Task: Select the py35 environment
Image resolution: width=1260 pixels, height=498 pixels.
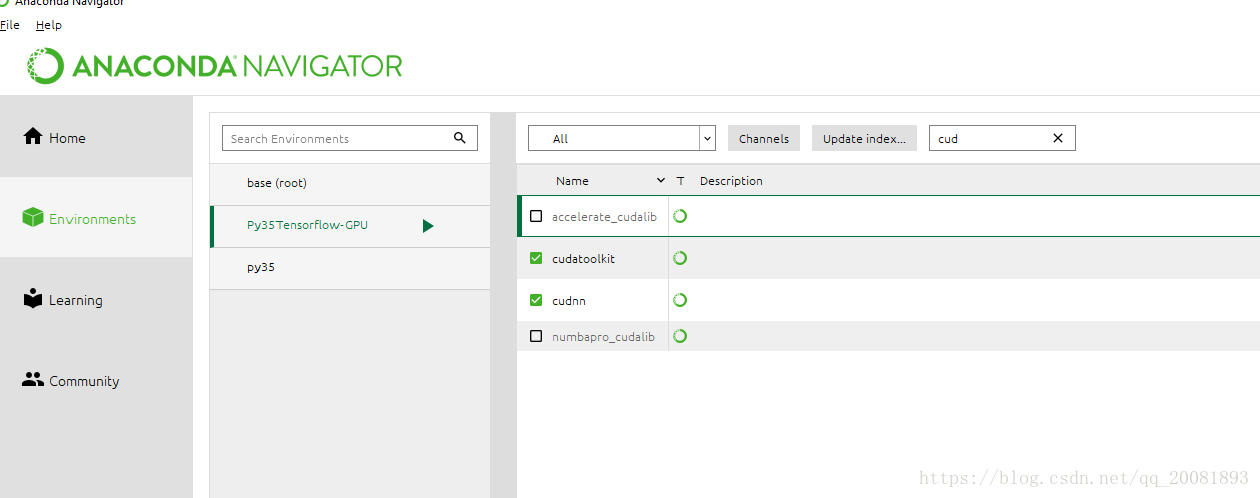Action: click(x=350, y=268)
